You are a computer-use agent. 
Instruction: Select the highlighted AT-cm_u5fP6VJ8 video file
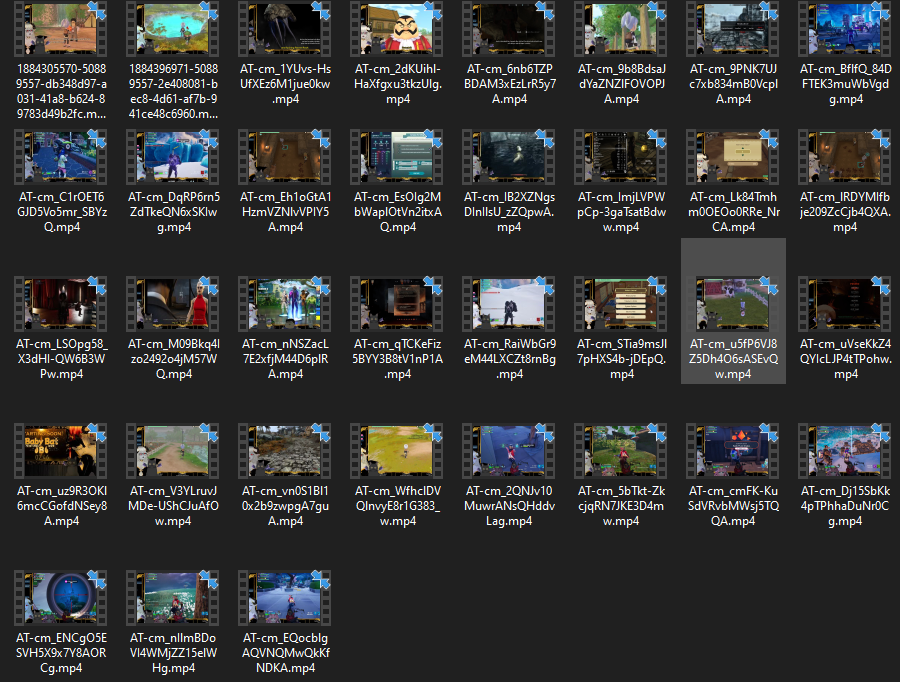pyautogui.click(x=733, y=310)
